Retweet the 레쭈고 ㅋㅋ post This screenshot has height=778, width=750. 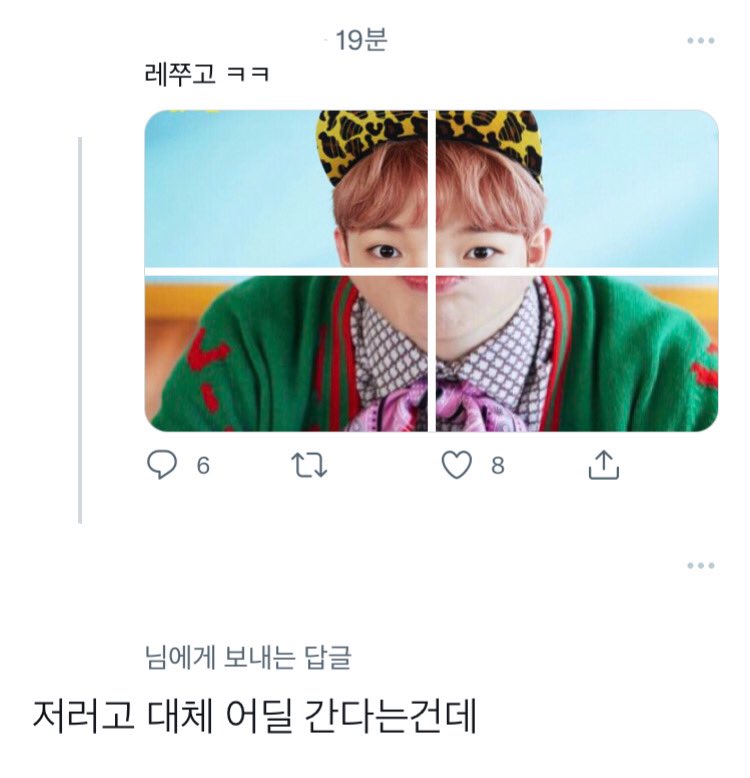pos(309,465)
